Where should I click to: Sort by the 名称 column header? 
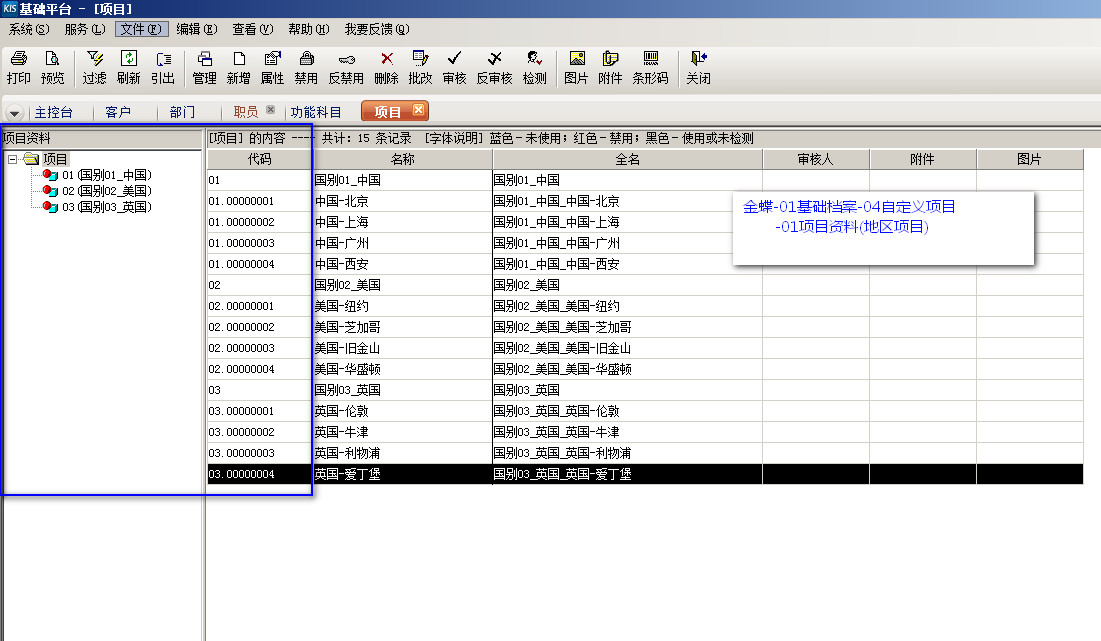click(x=402, y=159)
